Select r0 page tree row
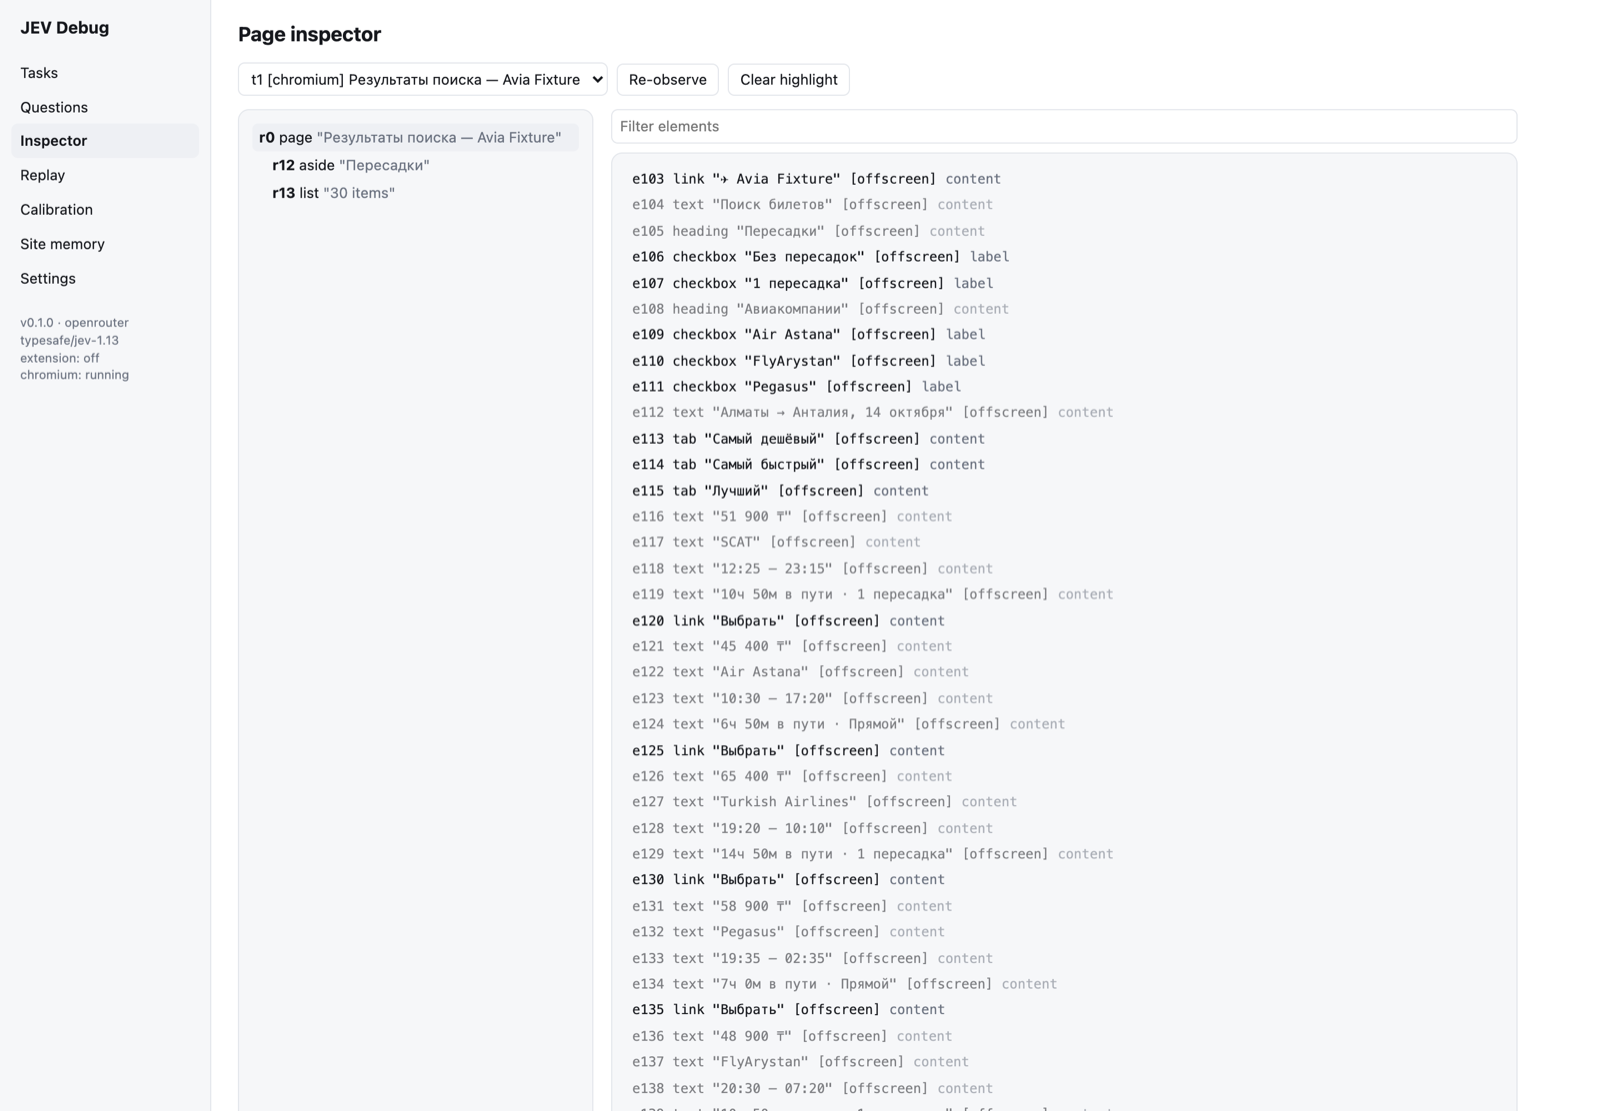The image size is (1600, 1111). [x=415, y=137]
